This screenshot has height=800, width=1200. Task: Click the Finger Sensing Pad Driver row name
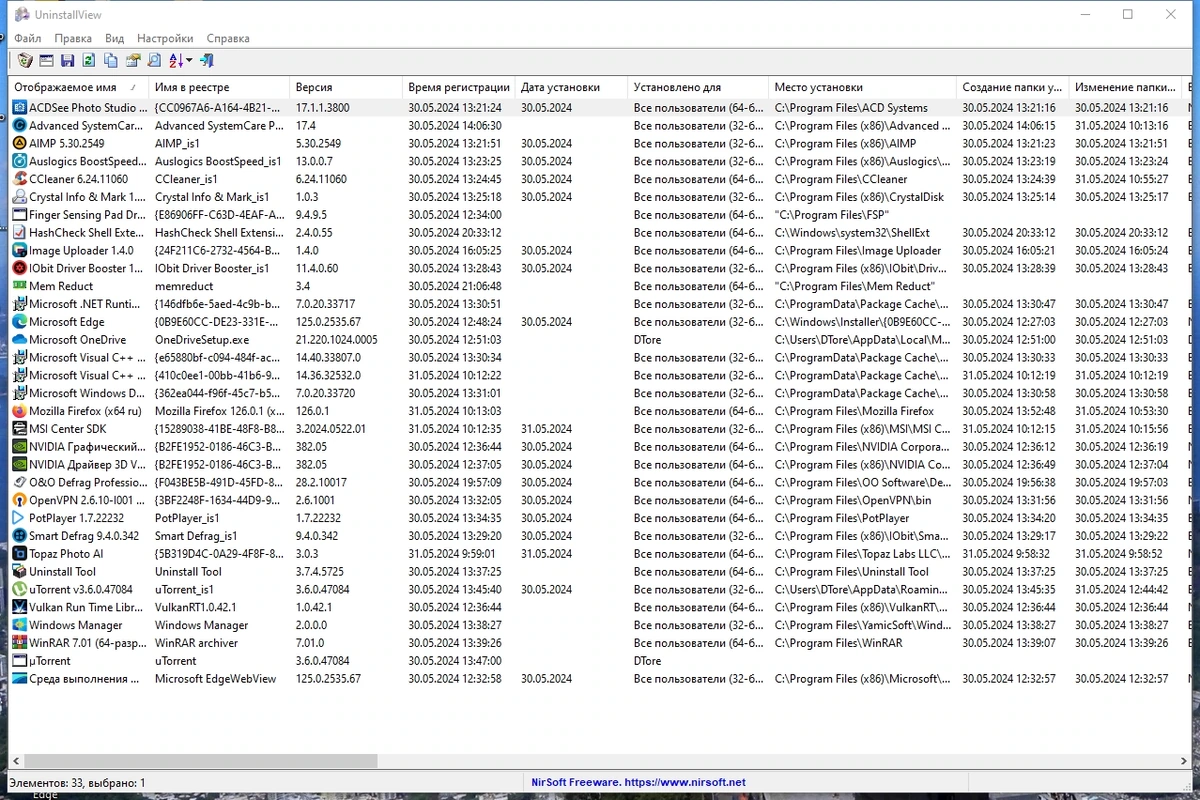click(x=86, y=215)
